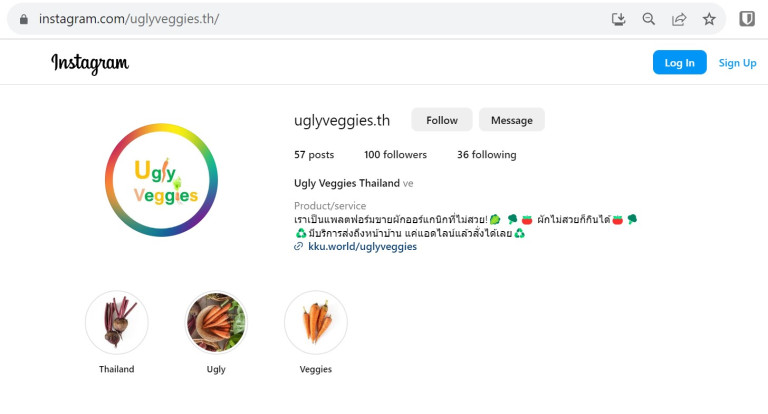Follow the uglyveggies.th account
This screenshot has width=768, height=414.
coord(442,120)
